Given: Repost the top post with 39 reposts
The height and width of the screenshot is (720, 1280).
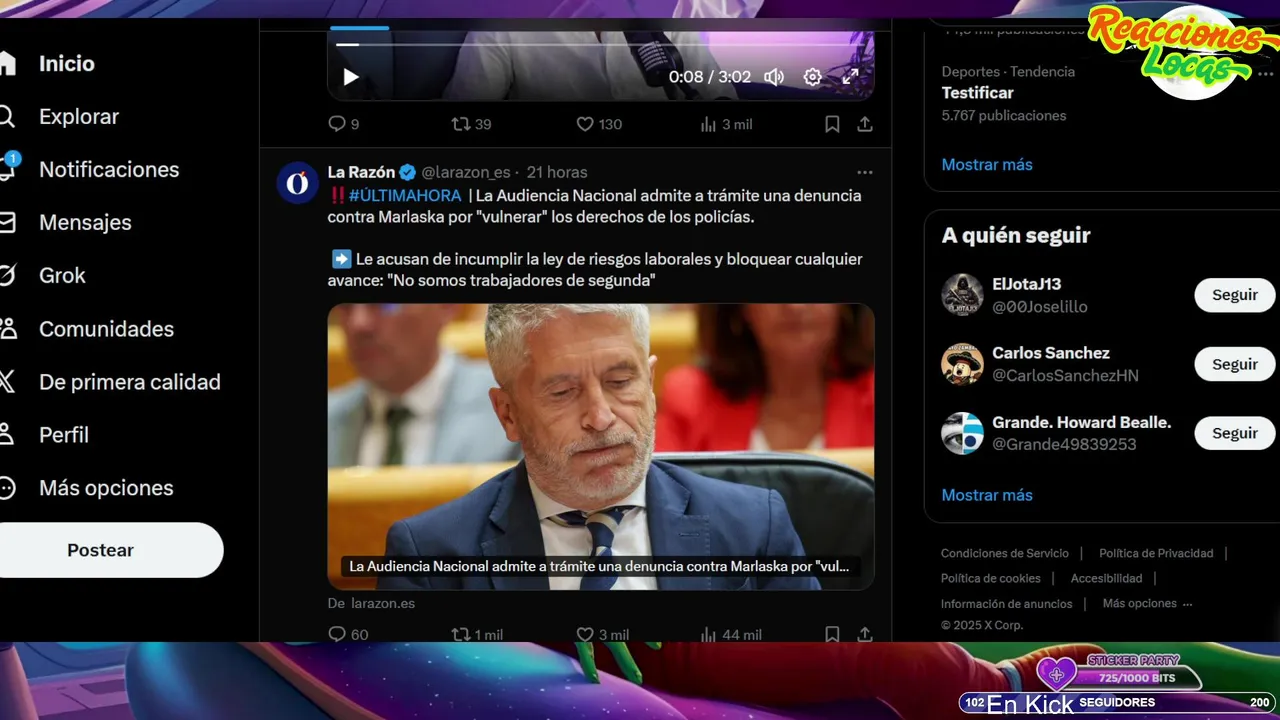Looking at the screenshot, I should click(x=471, y=124).
